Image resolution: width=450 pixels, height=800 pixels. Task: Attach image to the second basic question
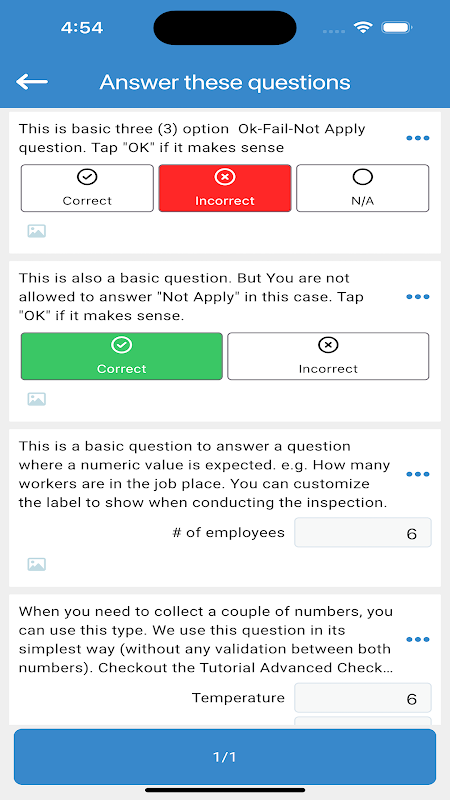[37, 399]
